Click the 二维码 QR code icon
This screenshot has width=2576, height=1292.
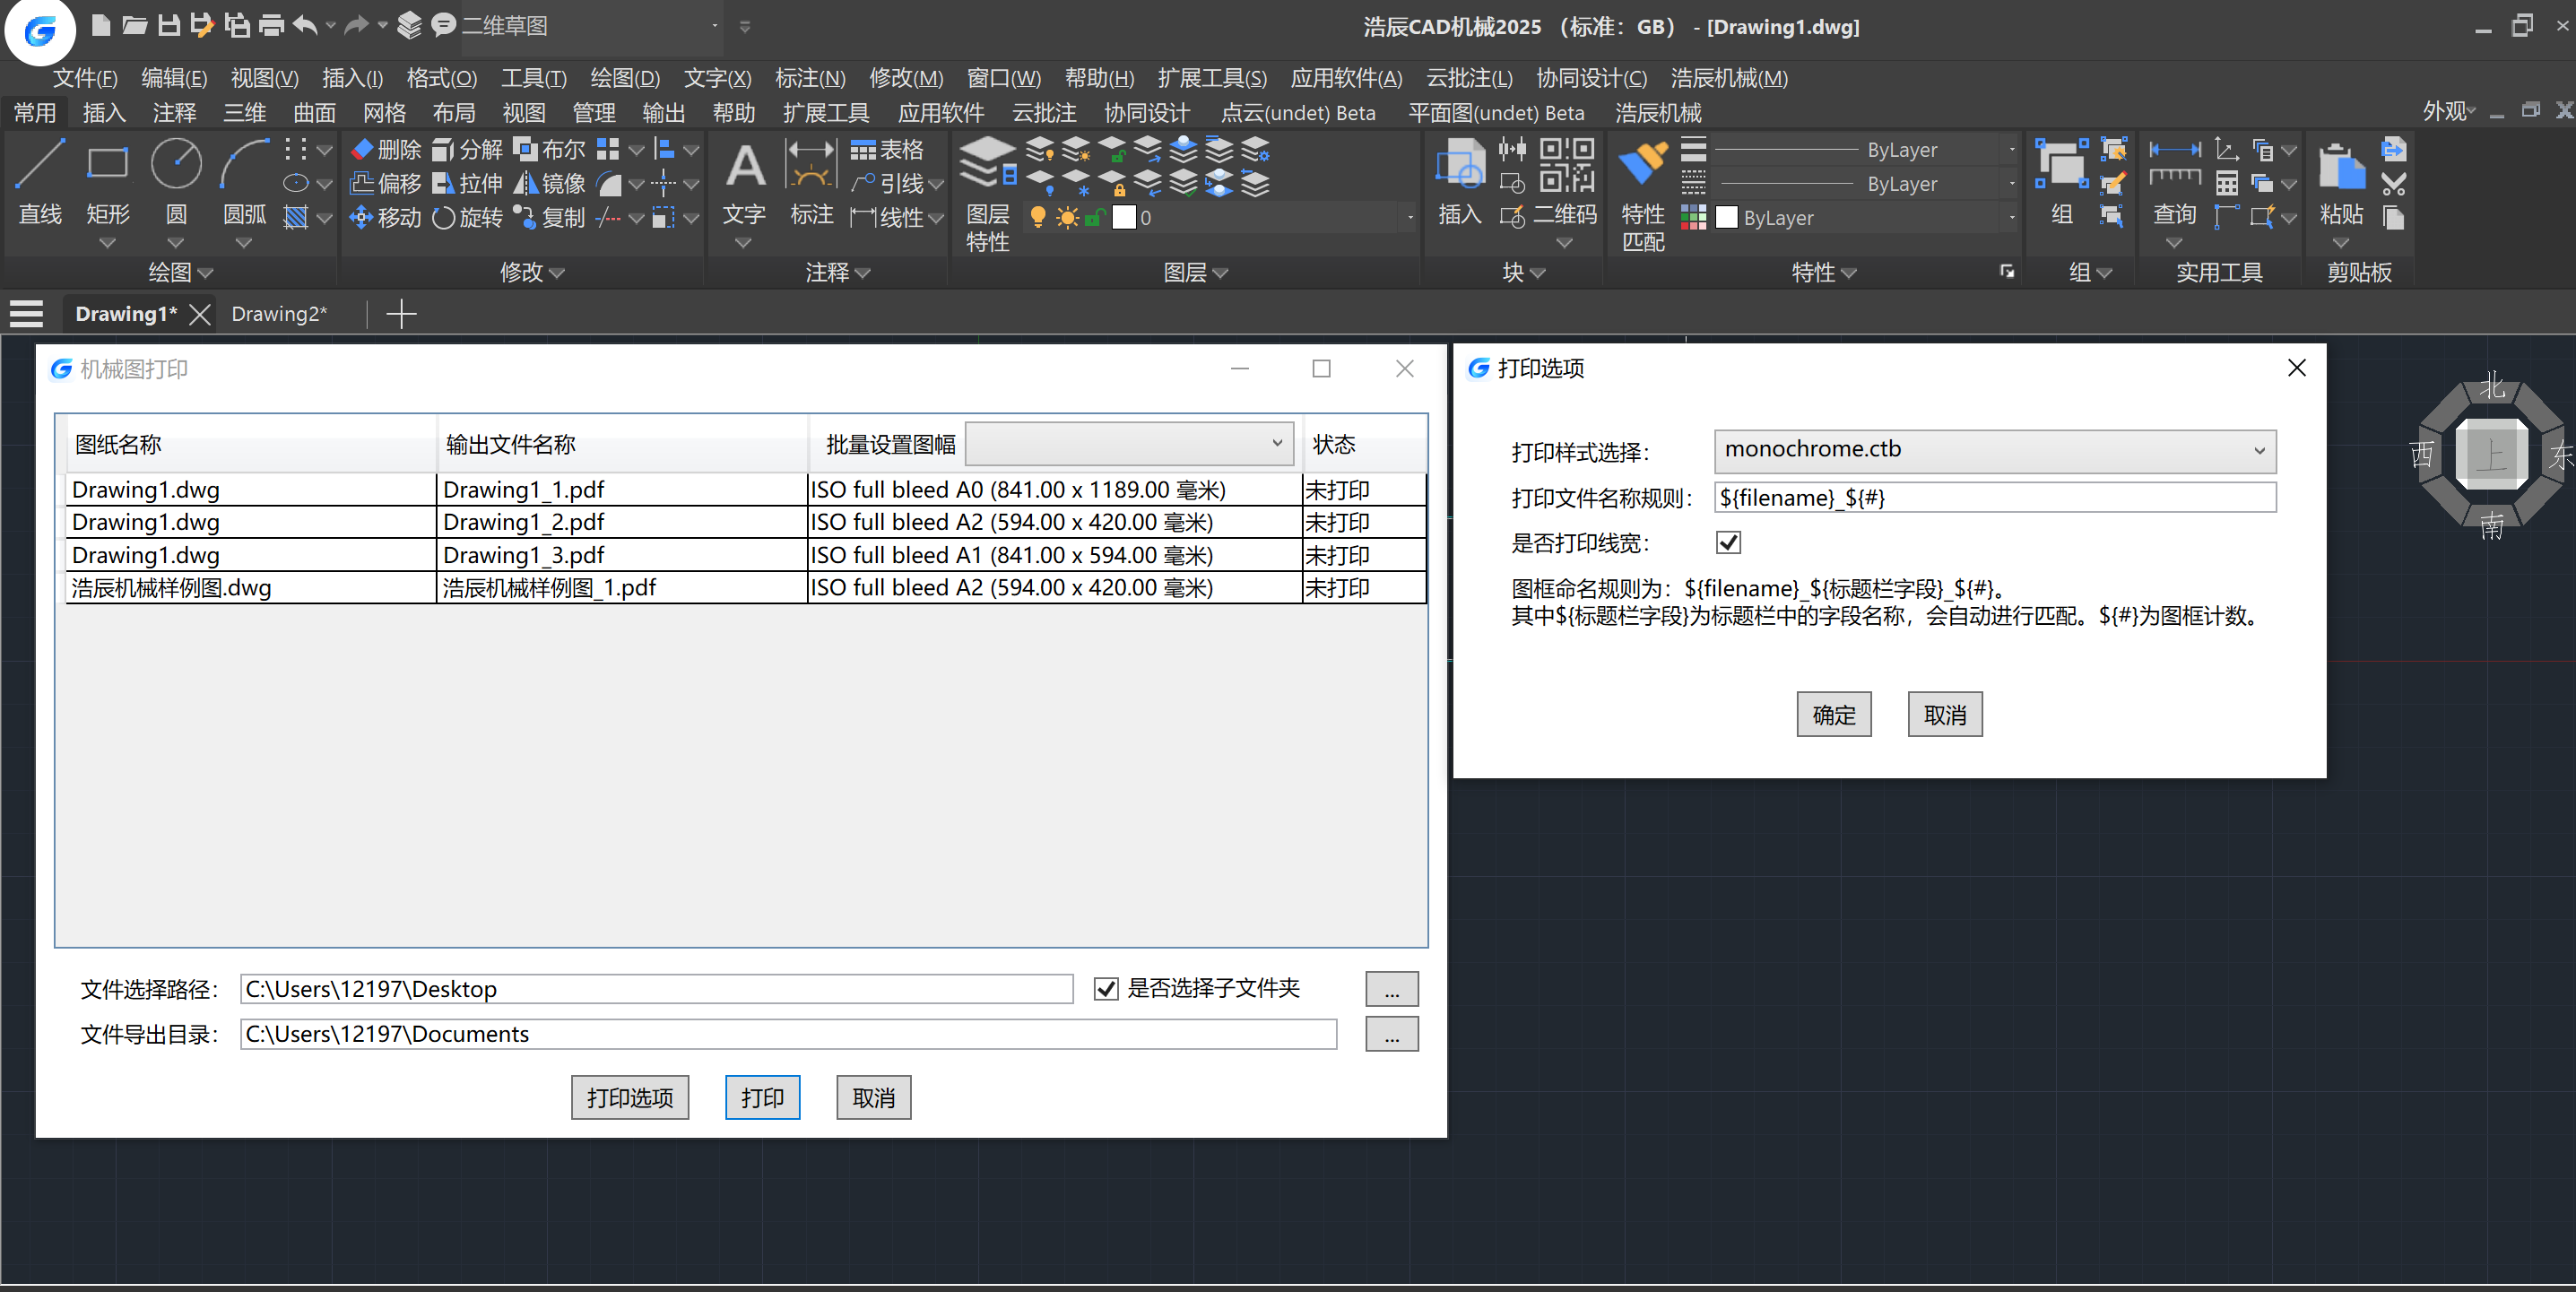pos(1566,165)
